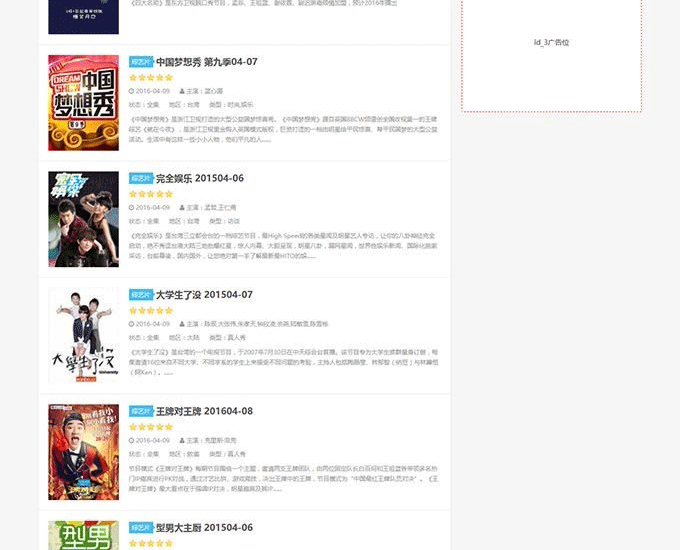Click the cast names in 中国梦想秀 entry
680x550 pixels.
coord(214,91)
